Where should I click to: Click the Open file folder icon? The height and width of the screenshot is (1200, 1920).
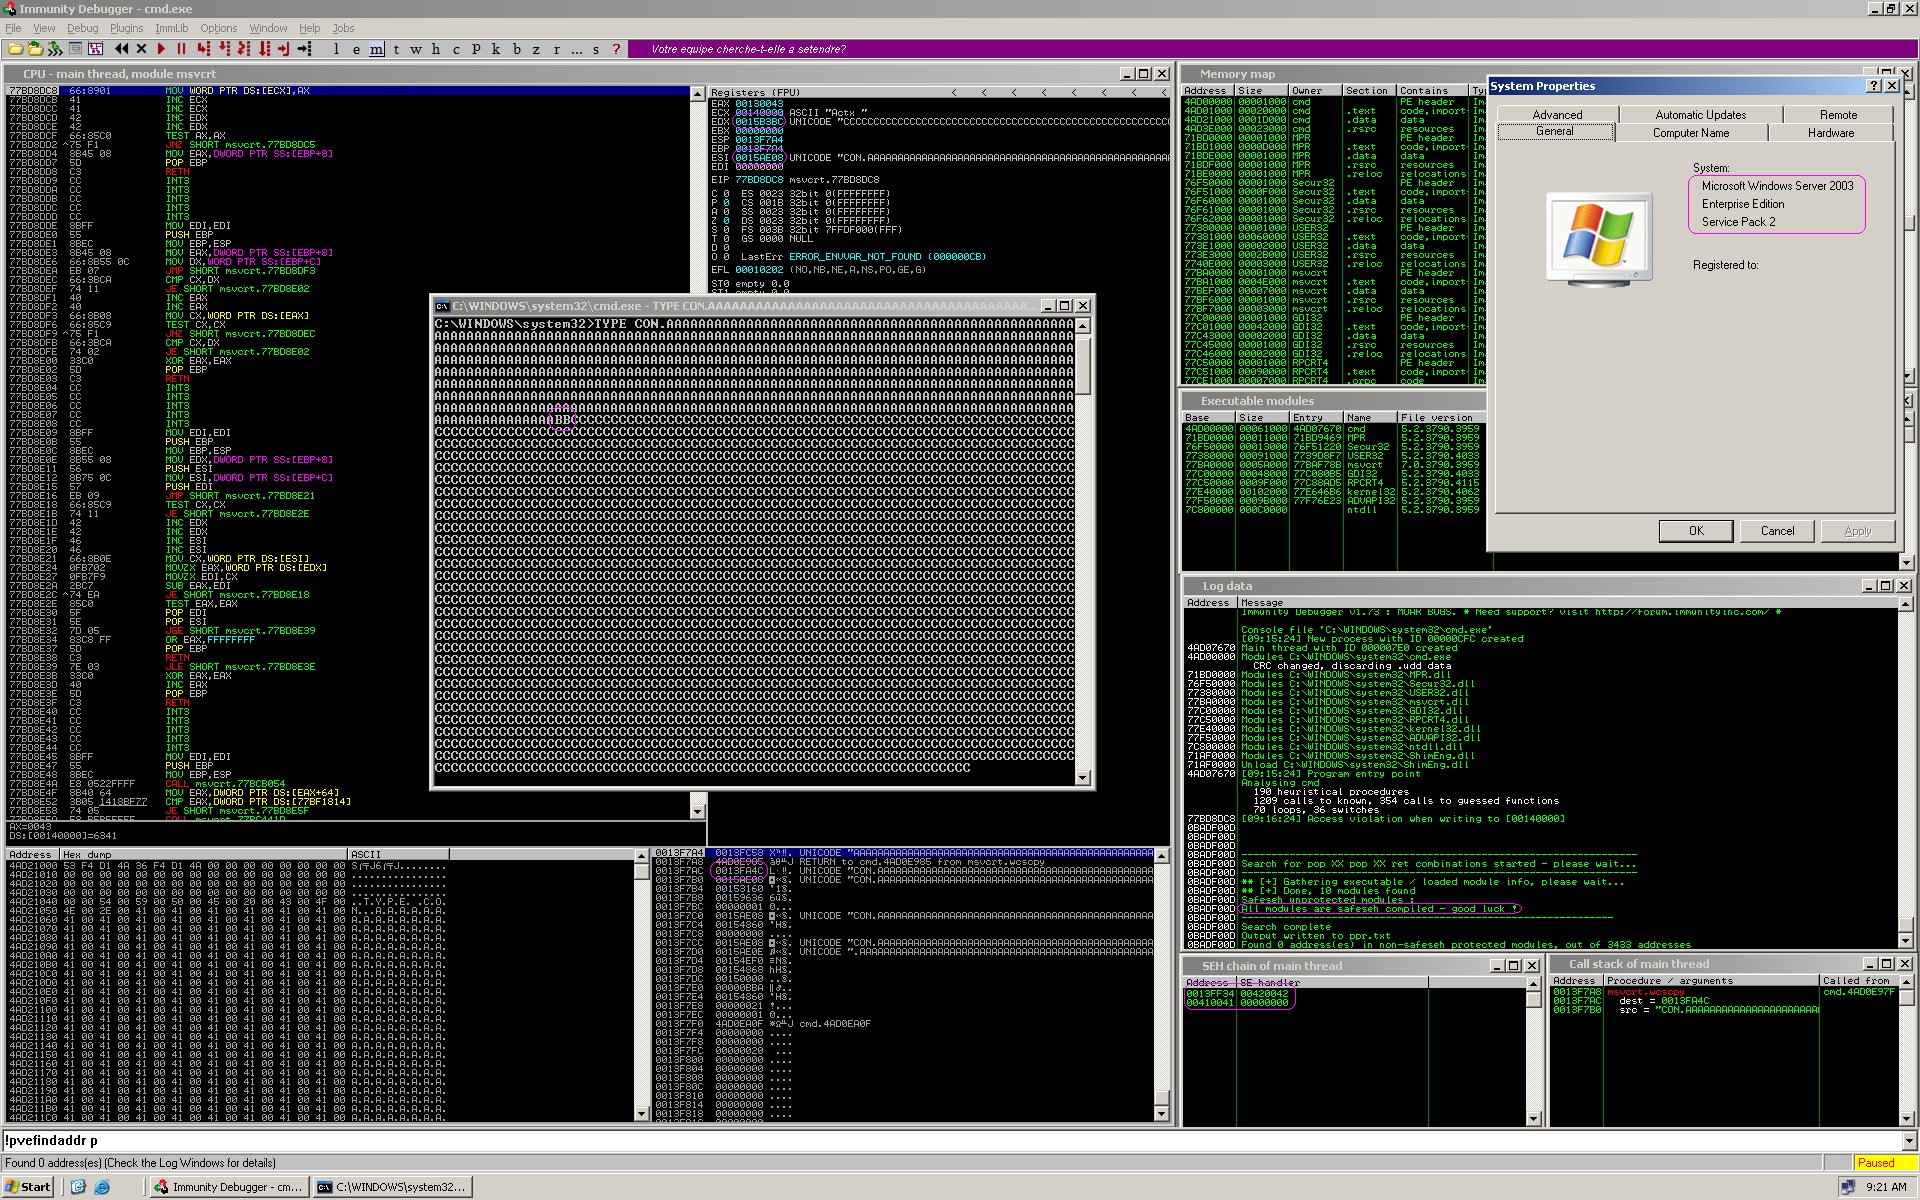tap(15, 48)
